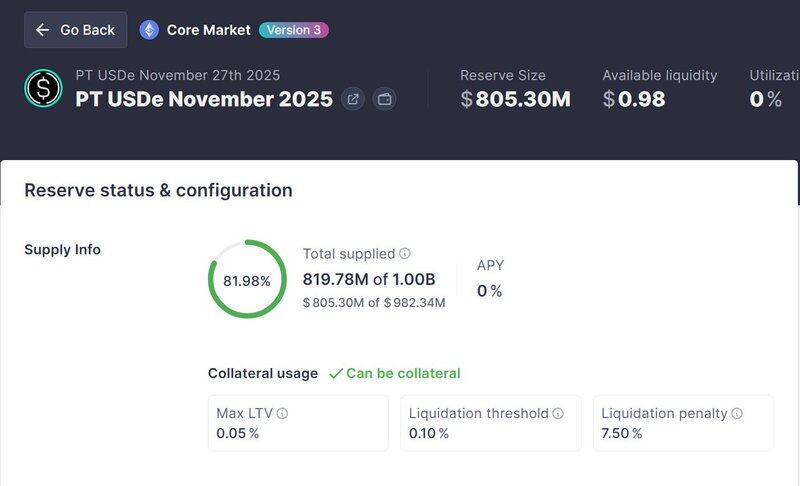Image resolution: width=800 pixels, height=486 pixels.
Task: Open the Liquidation threshold info icon
Action: coord(558,413)
